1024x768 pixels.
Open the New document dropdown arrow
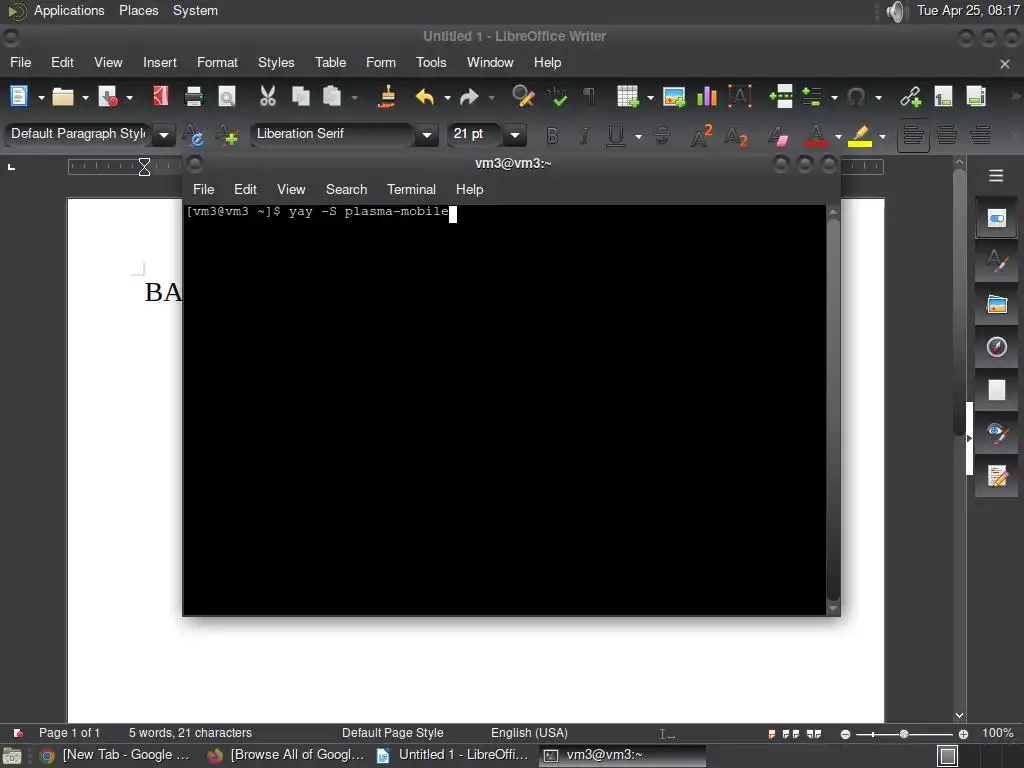[40, 98]
